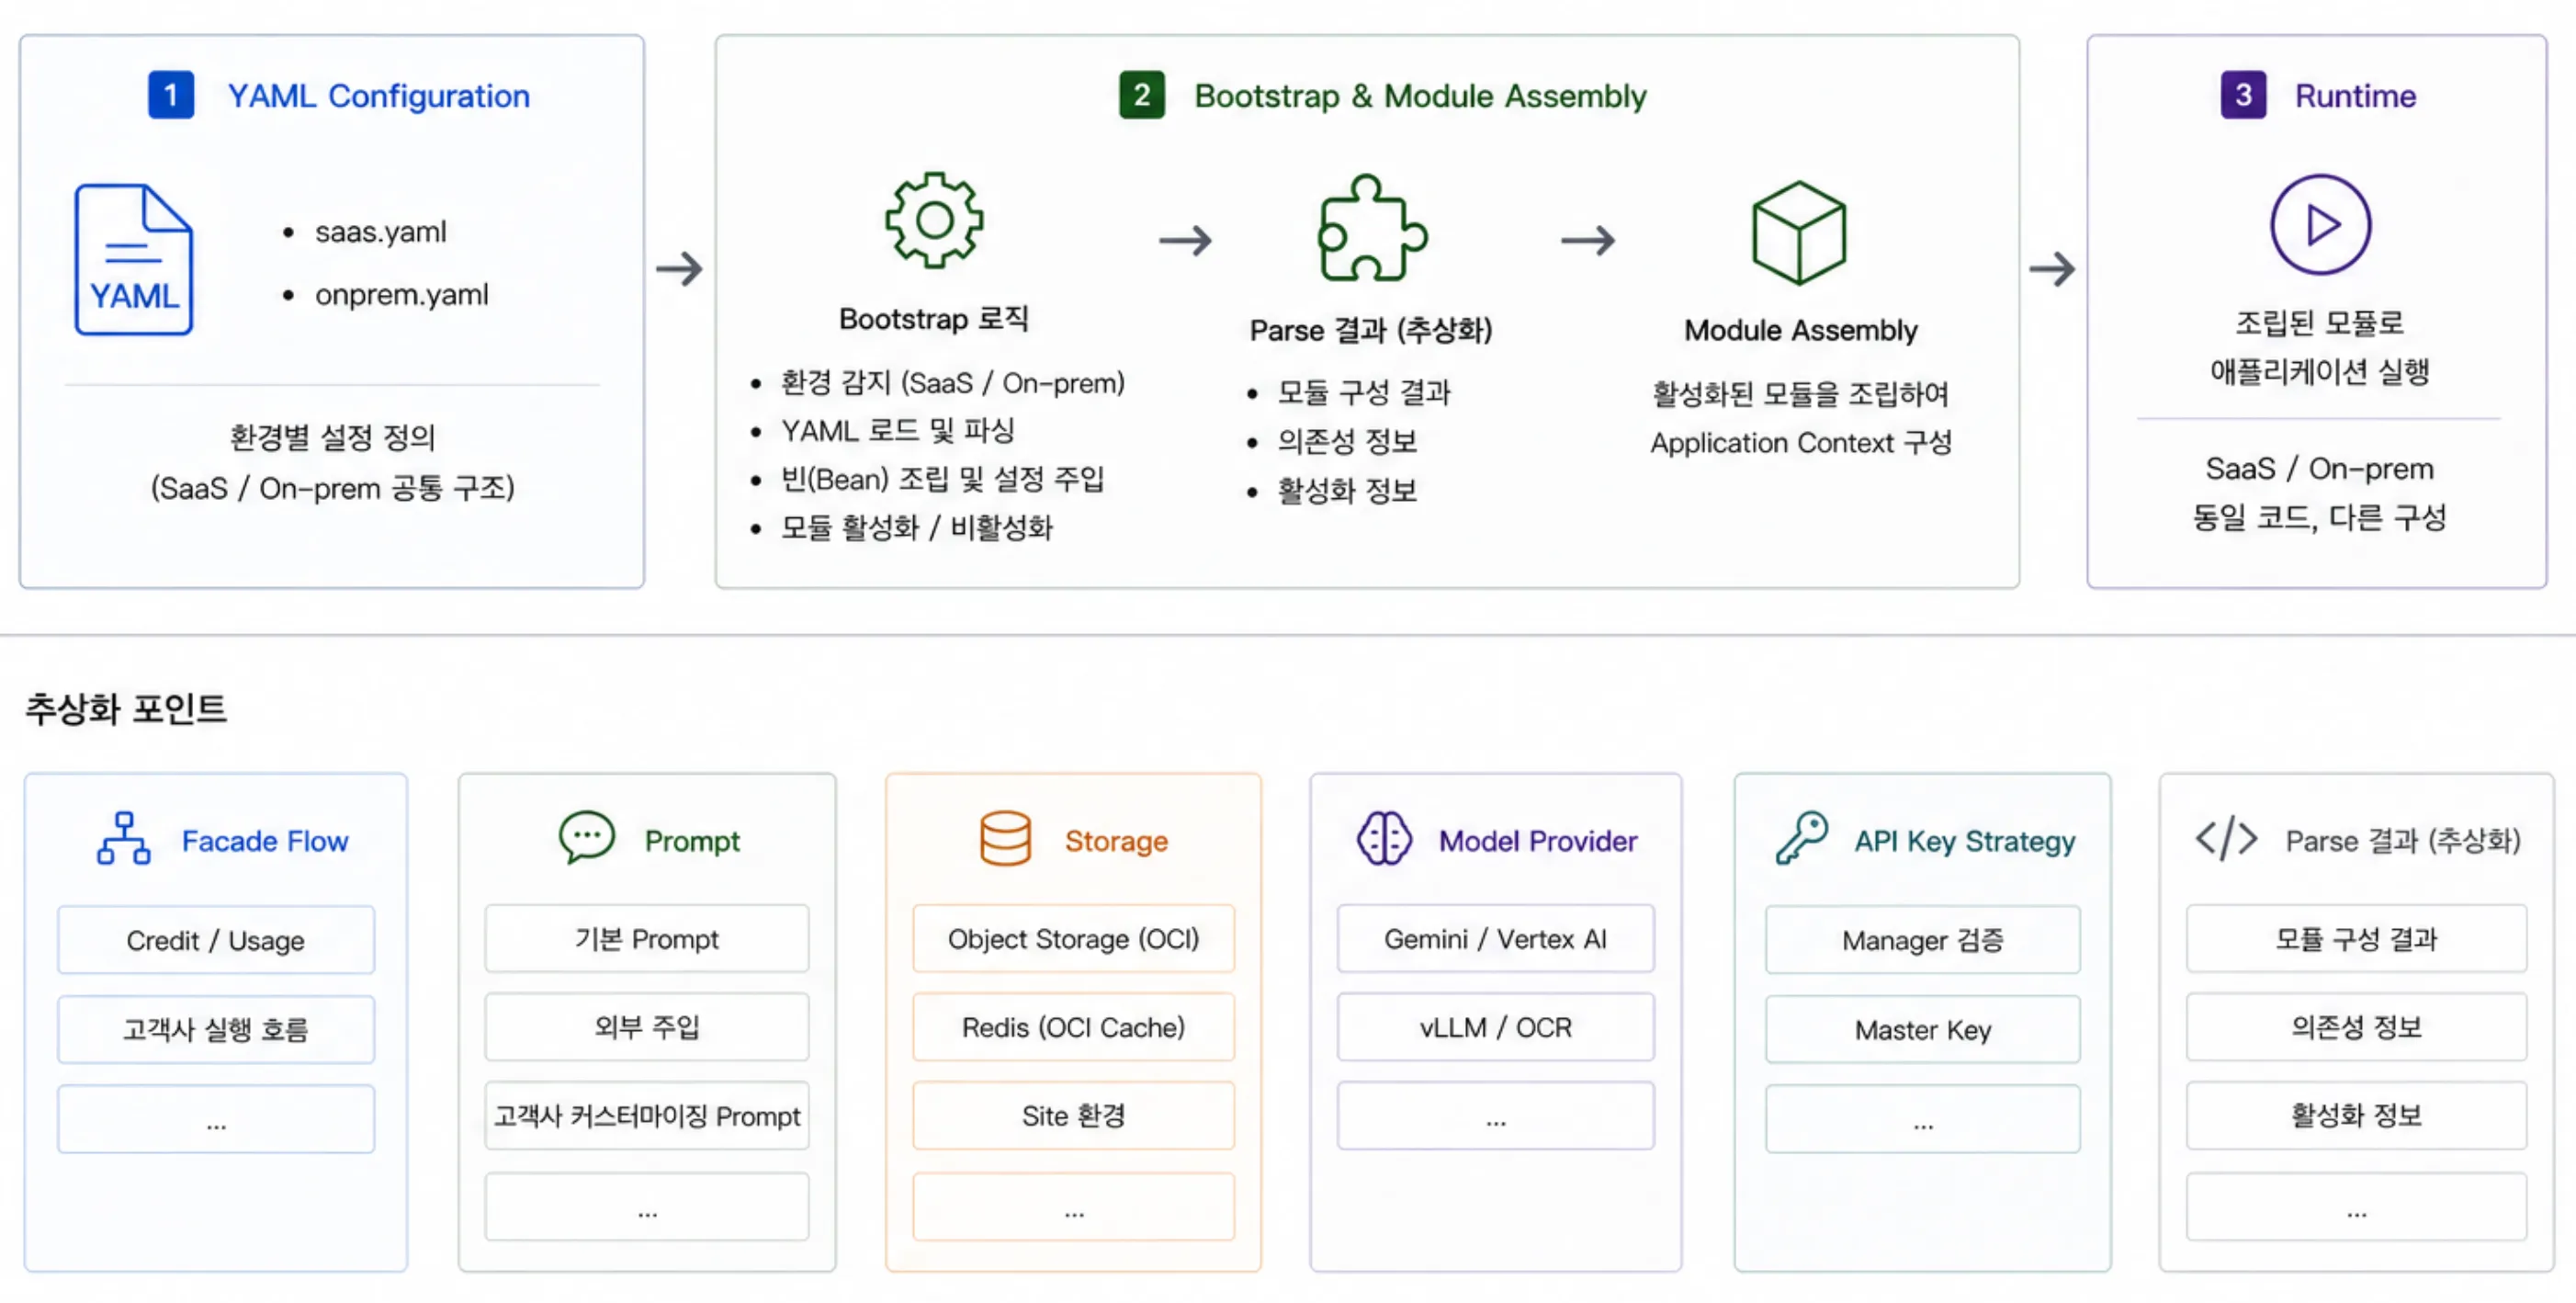Click the Storage database cylinder icon

[1005, 838]
